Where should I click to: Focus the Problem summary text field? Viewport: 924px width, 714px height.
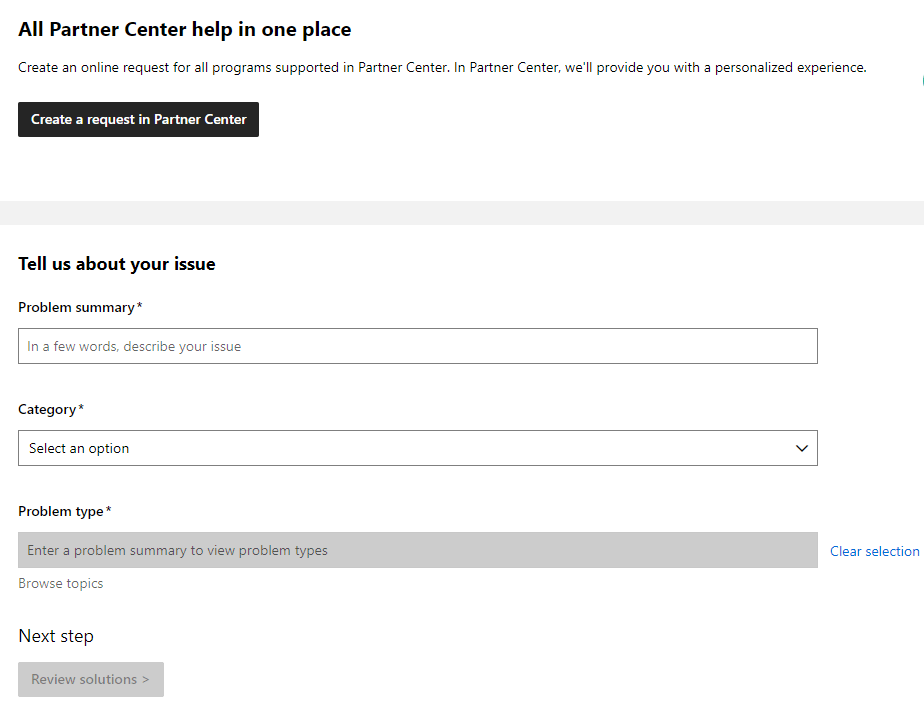coord(418,346)
